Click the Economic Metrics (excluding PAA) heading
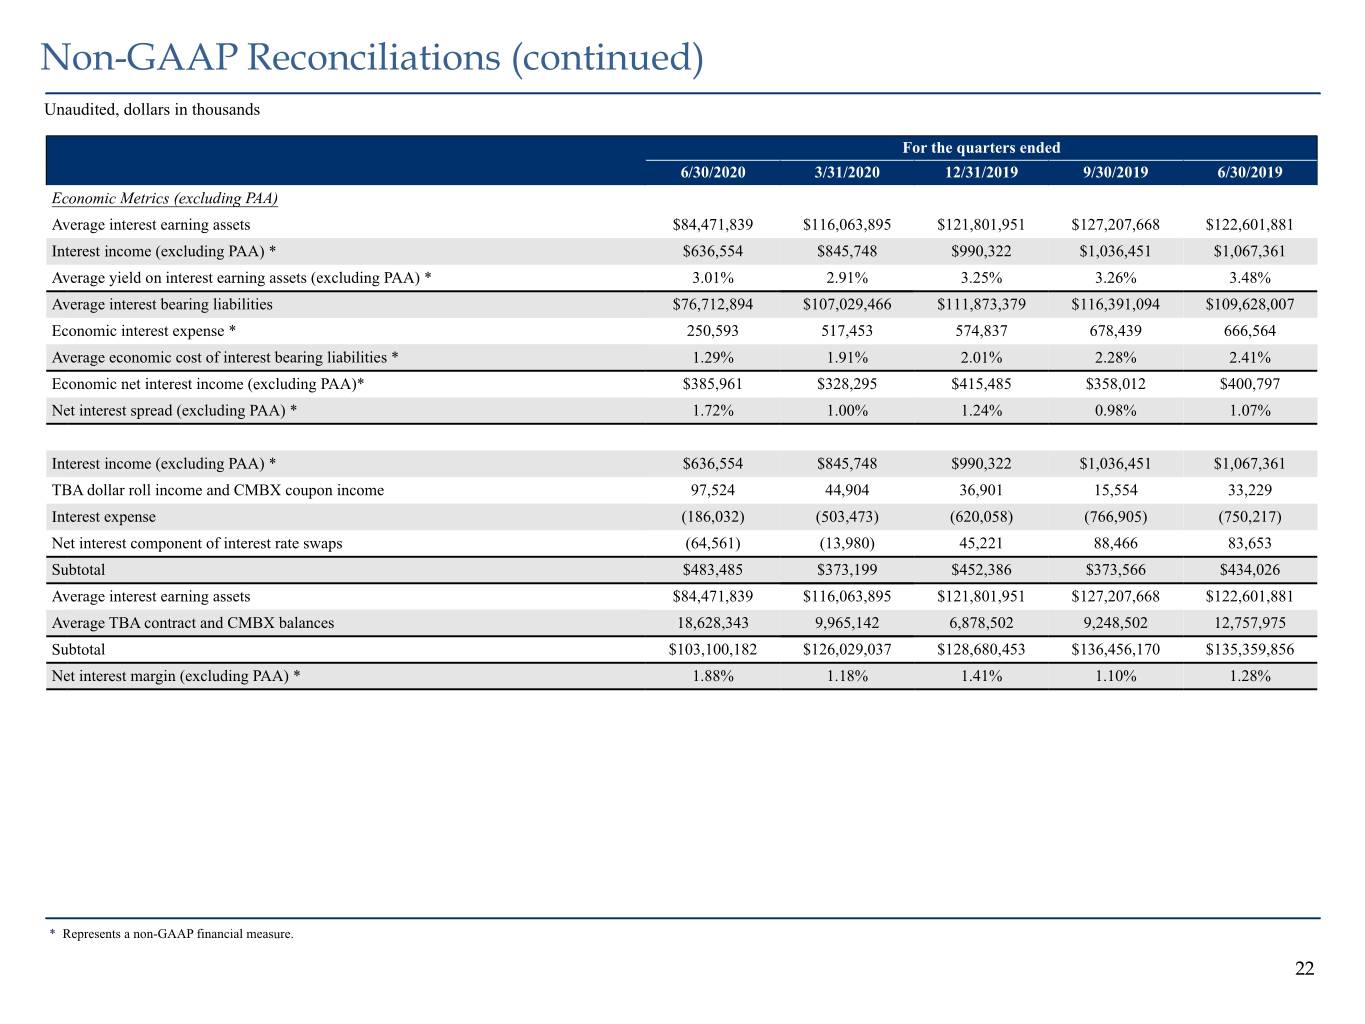Image resolution: width=1365 pixels, height=1024 pixels. [x=165, y=198]
